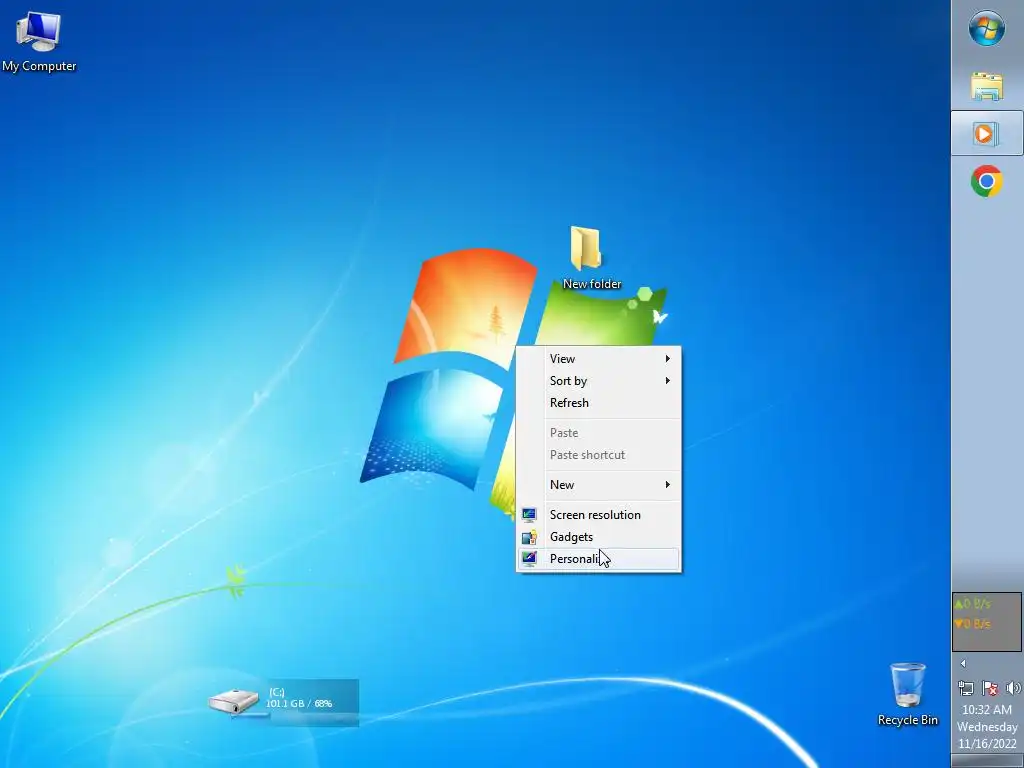
Task: Click the 10:32 AM clock
Action: [986, 710]
